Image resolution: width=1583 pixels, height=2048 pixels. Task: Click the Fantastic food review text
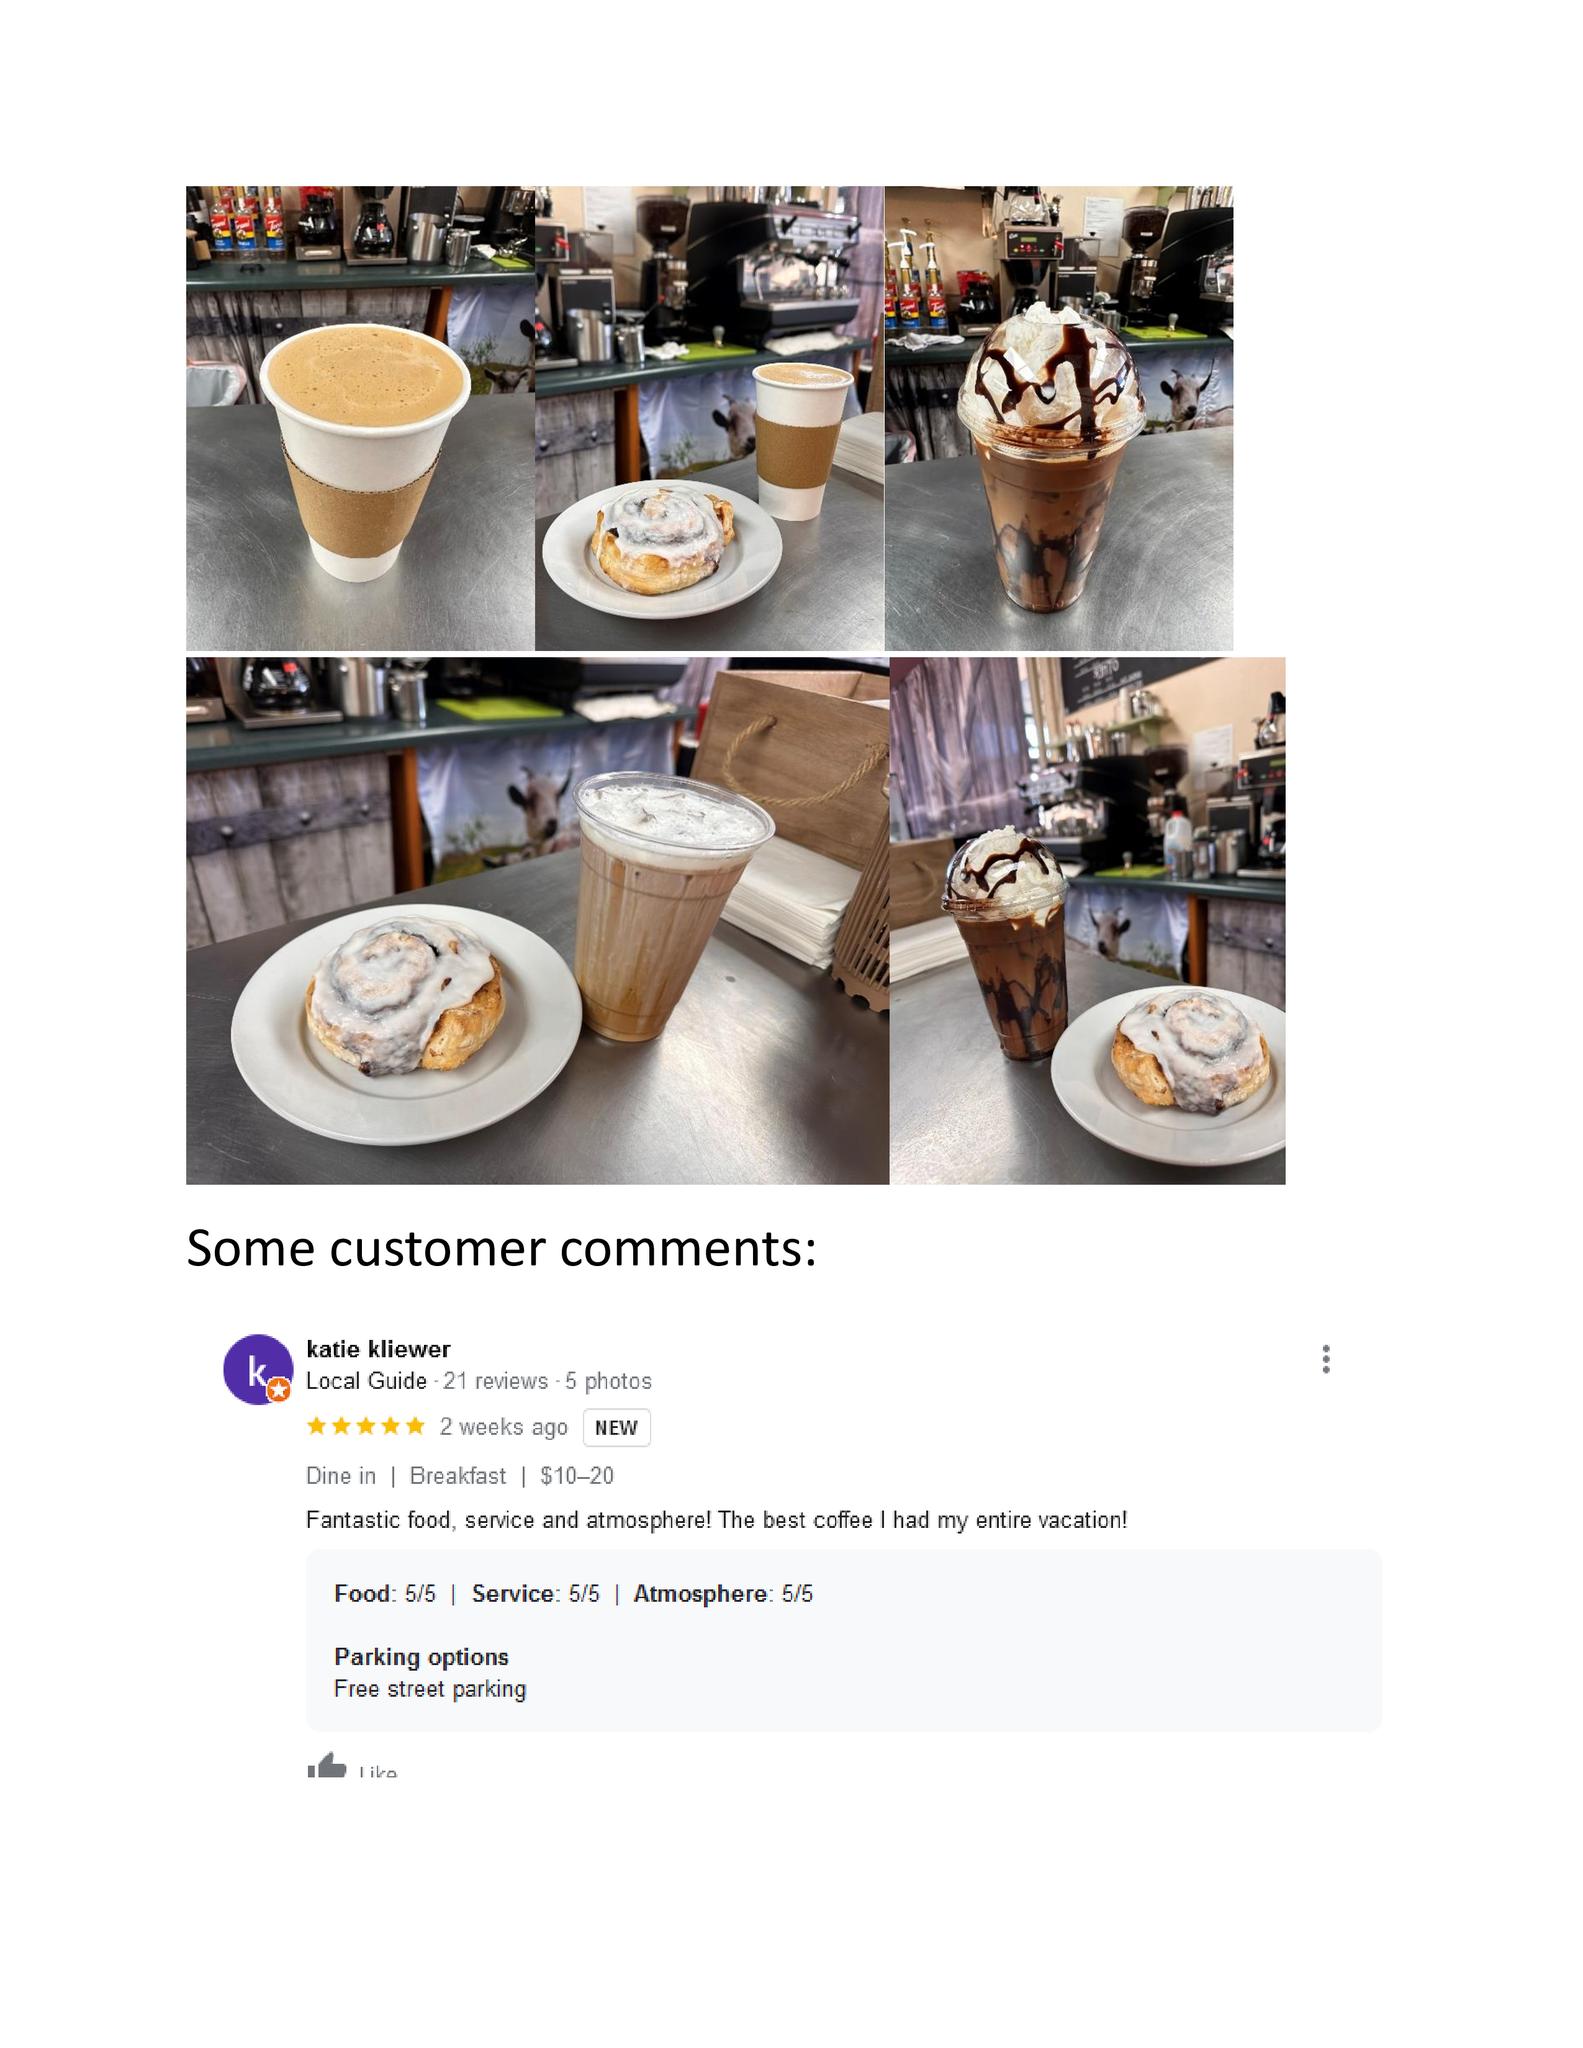point(717,1520)
